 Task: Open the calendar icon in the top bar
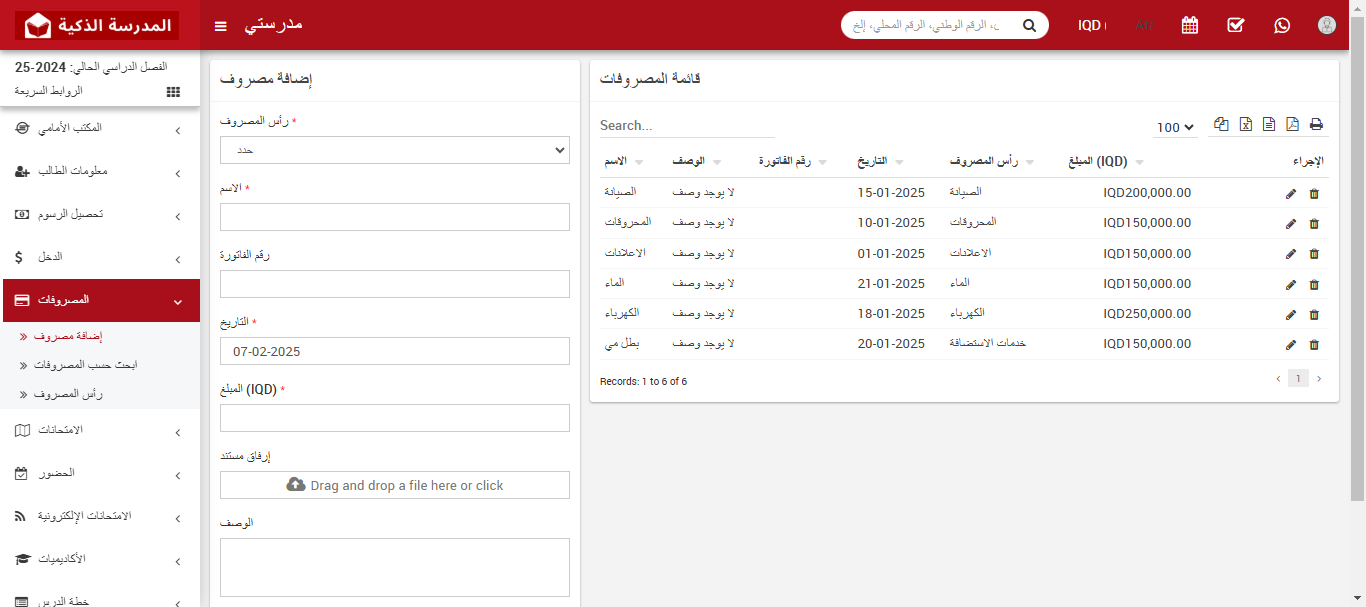1189,24
